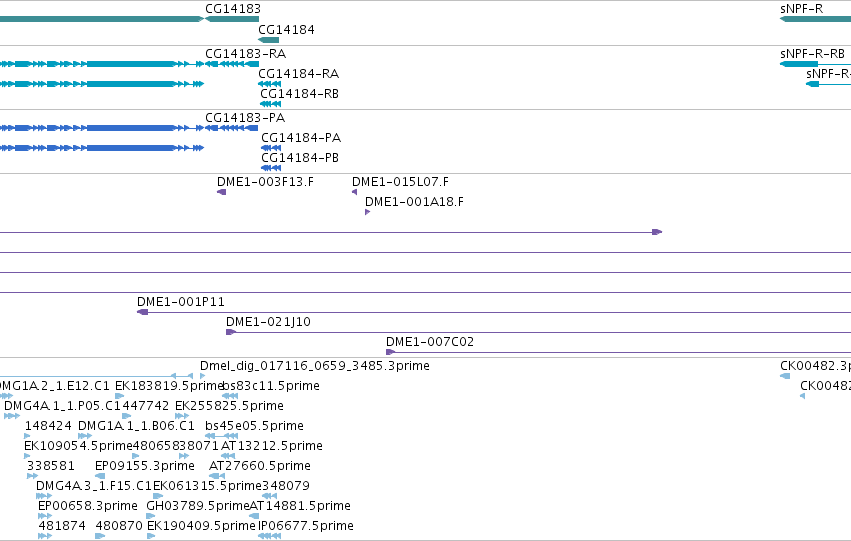Select the CG14184-RA transcript arrows
851x541 pixels.
tap(270, 84)
